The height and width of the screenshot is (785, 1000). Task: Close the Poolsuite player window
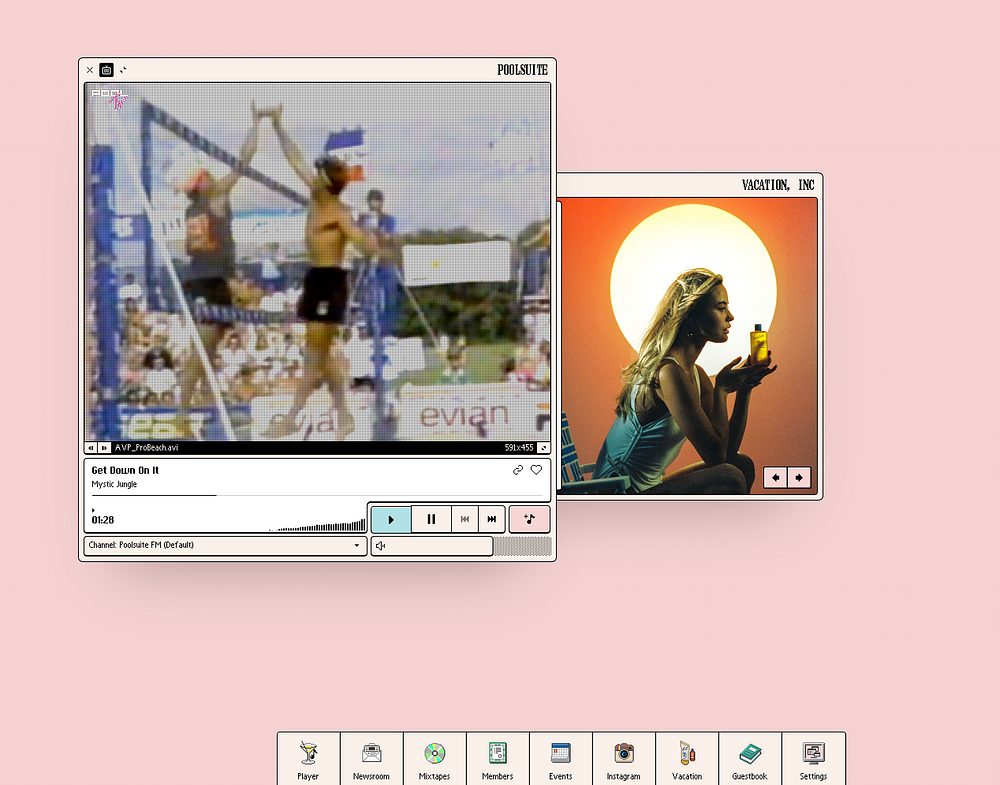pyautogui.click(x=90, y=70)
